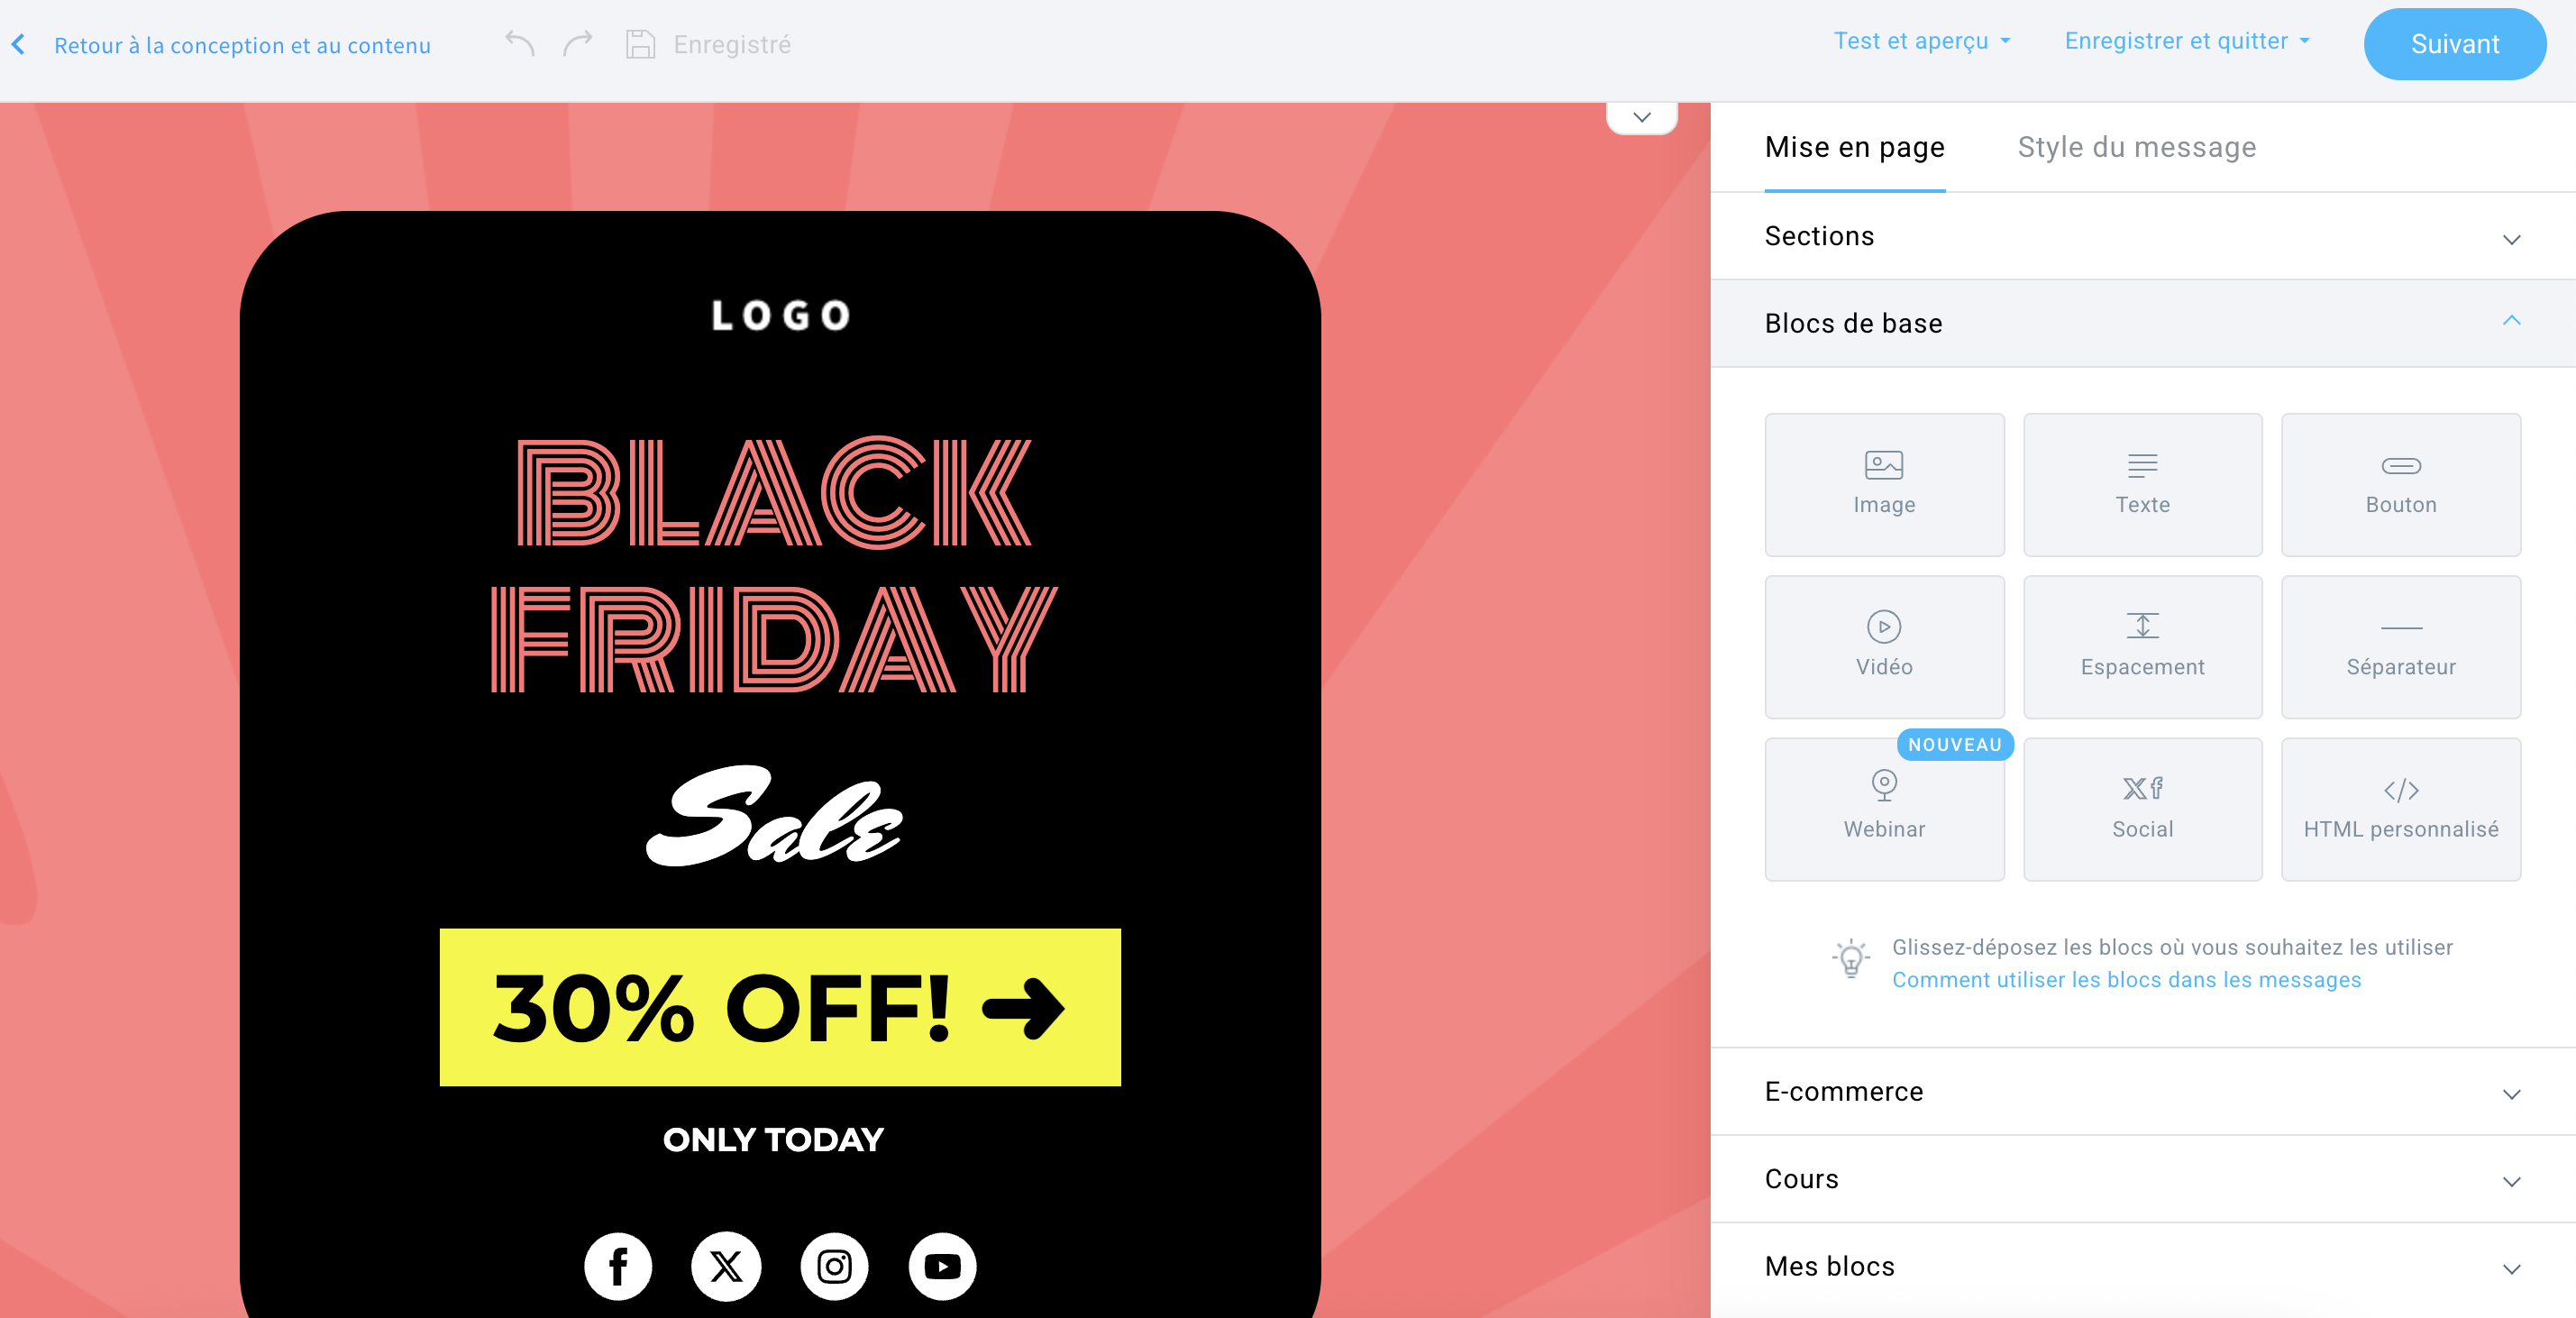Choose the HTML personnalisé block

click(x=2399, y=809)
